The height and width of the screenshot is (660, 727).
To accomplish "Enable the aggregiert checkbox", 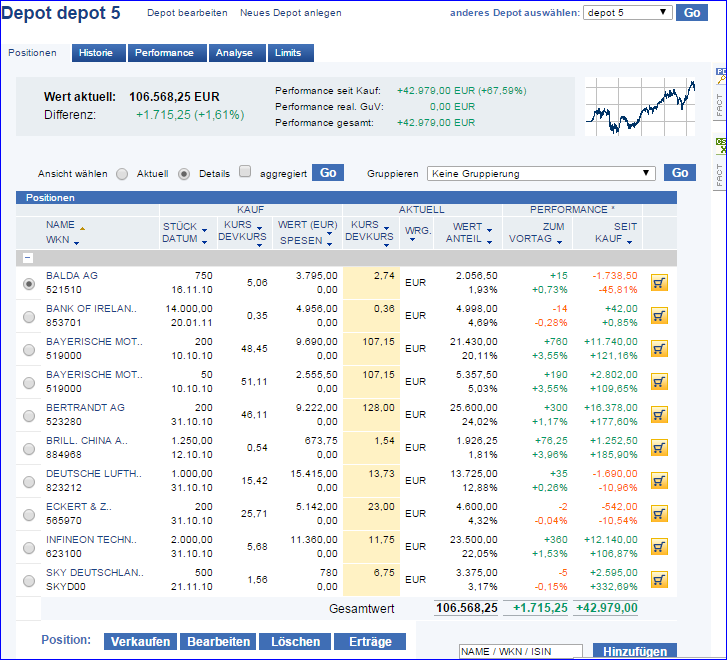I will pyautogui.click(x=246, y=172).
